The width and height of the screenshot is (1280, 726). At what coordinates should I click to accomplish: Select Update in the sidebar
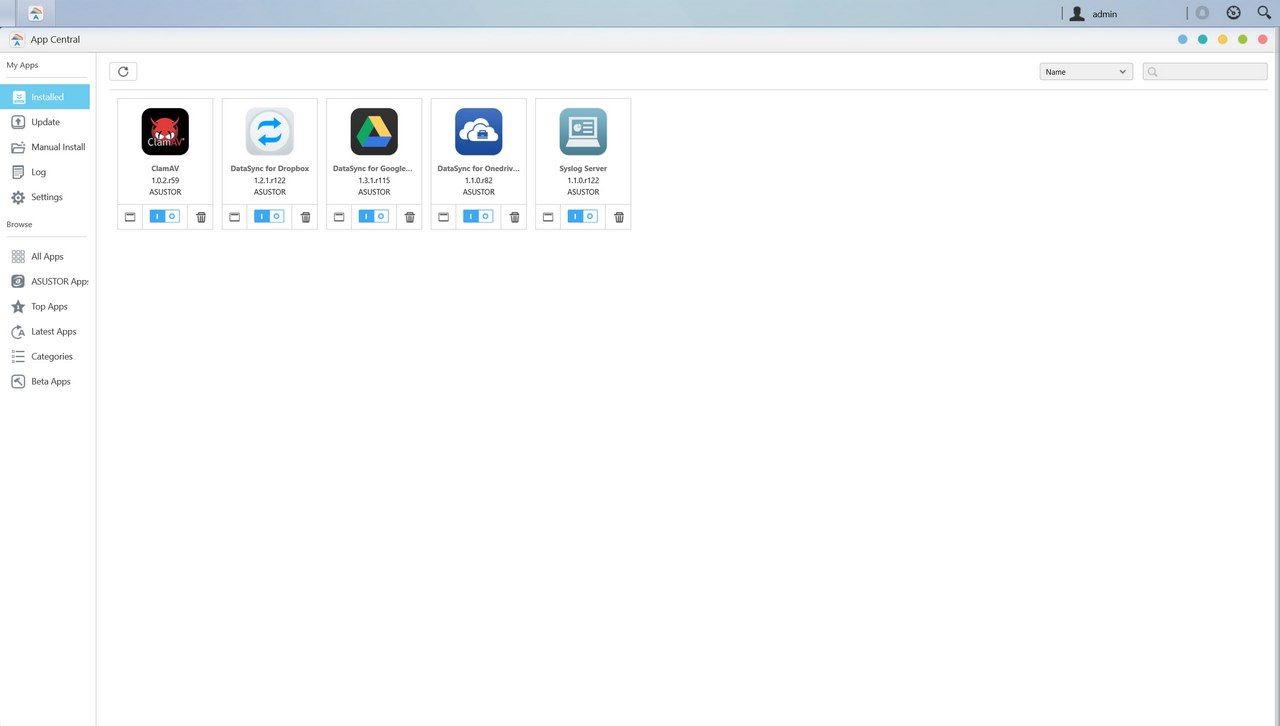tap(45, 122)
